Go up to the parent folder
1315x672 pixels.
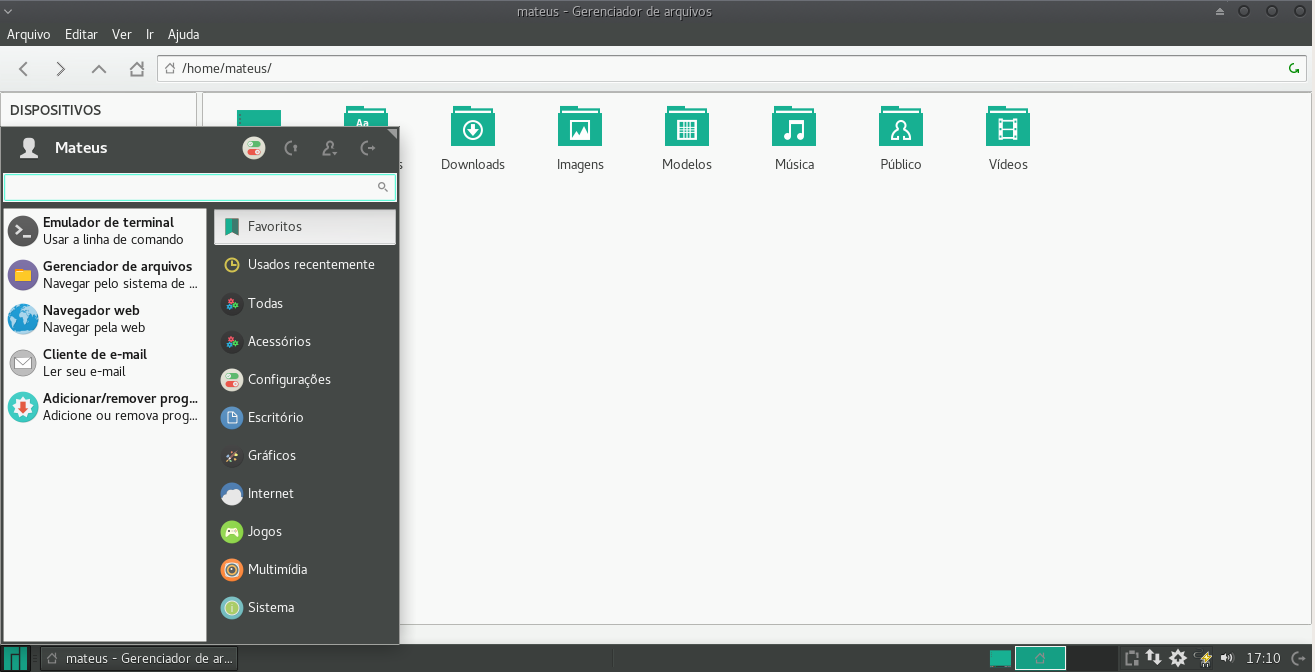pos(98,69)
